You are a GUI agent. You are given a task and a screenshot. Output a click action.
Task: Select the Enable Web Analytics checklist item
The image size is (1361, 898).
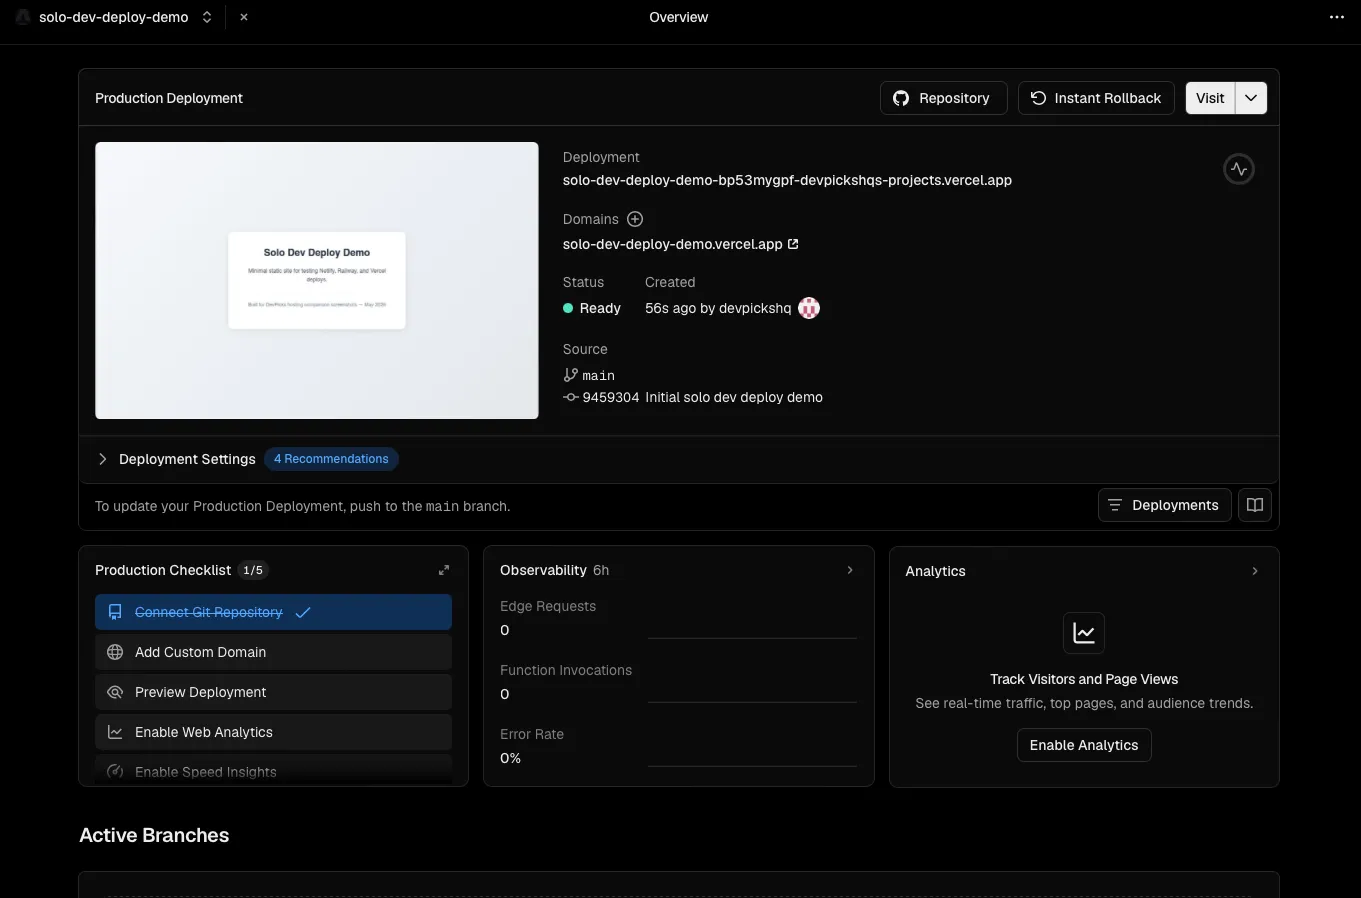click(273, 732)
